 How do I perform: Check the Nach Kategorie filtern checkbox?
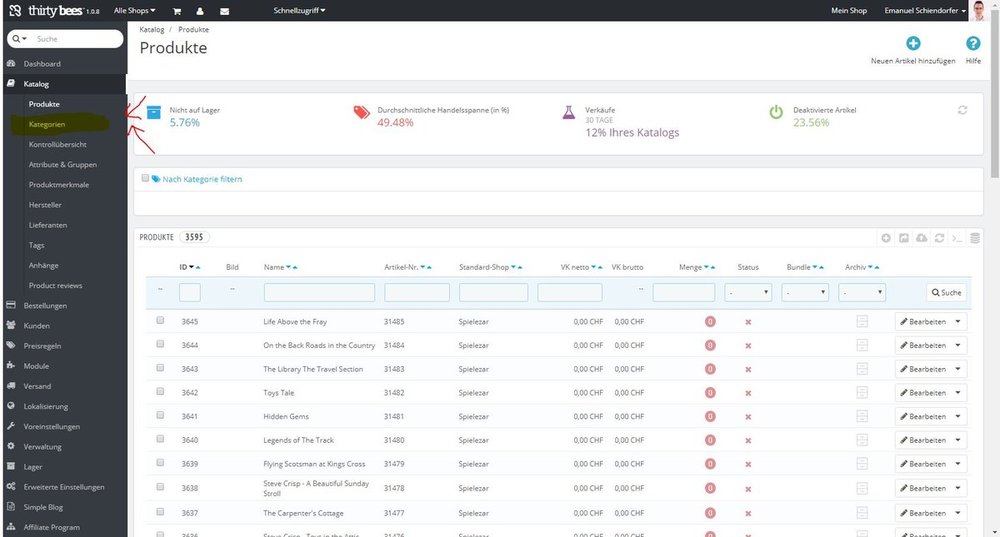[x=145, y=178]
